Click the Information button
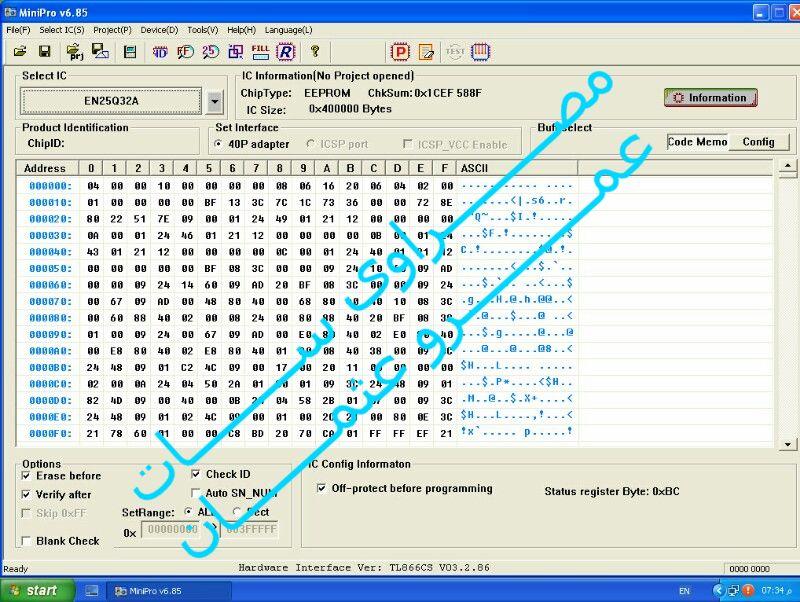The image size is (800, 602). 711,97
